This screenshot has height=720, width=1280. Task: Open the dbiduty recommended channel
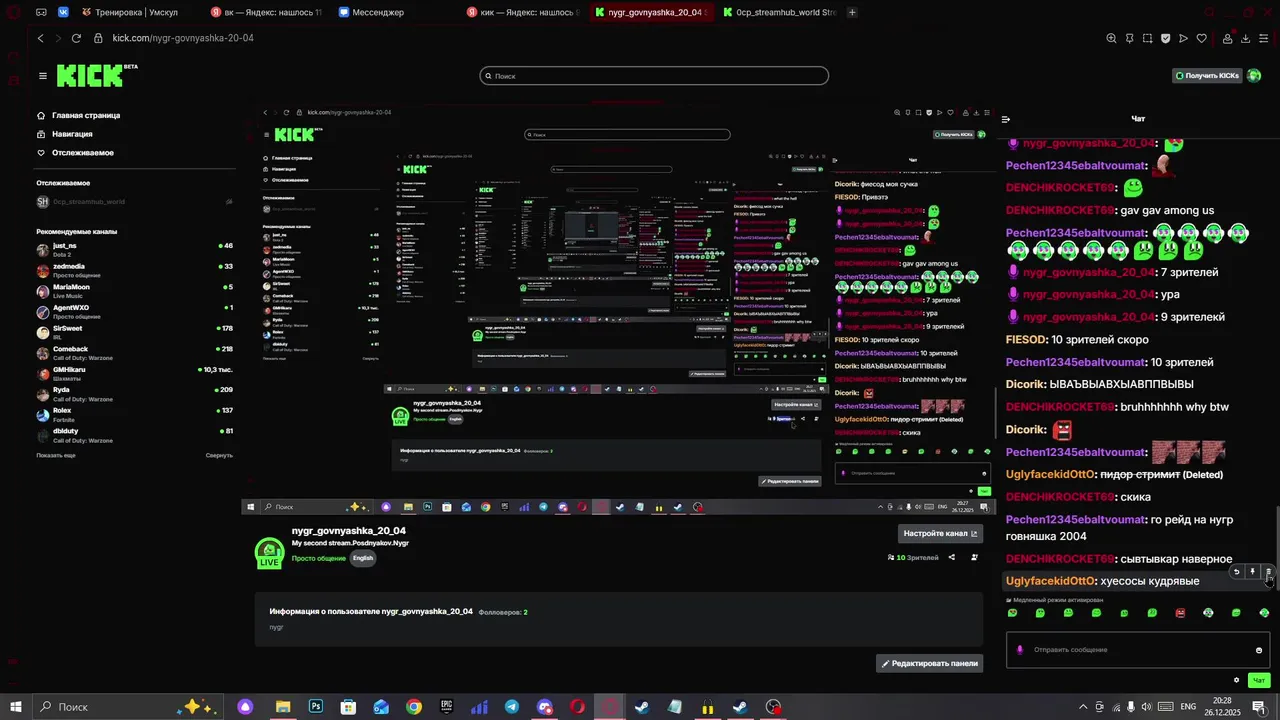point(134,436)
